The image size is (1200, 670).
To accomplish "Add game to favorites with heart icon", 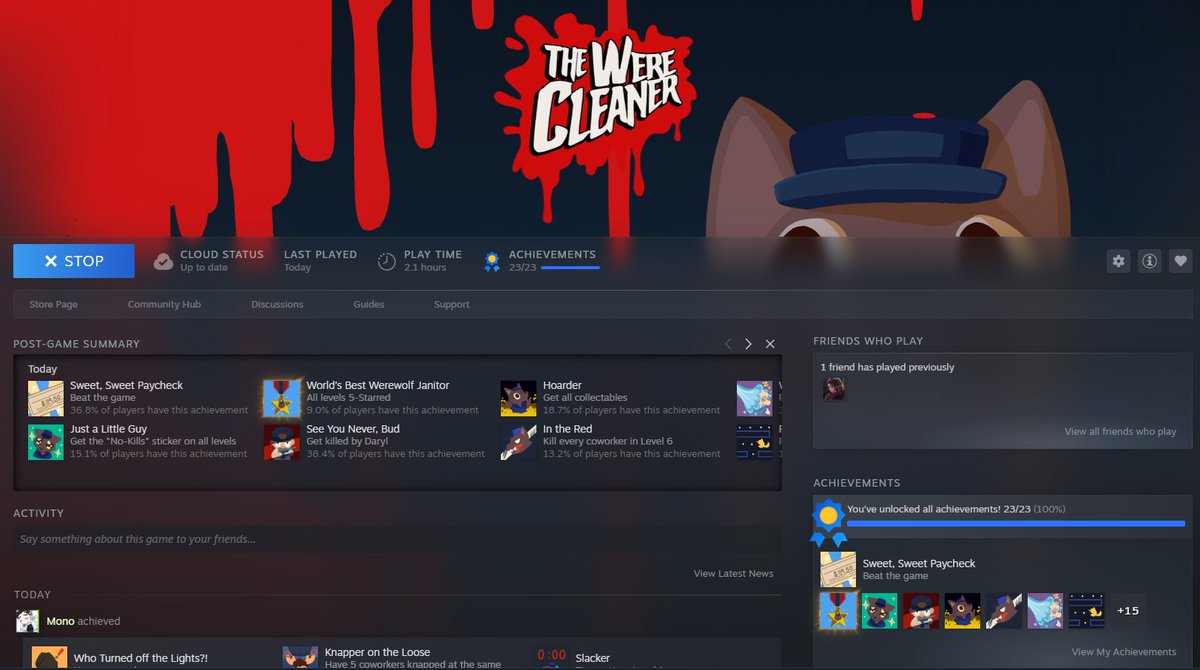I will point(1181,261).
